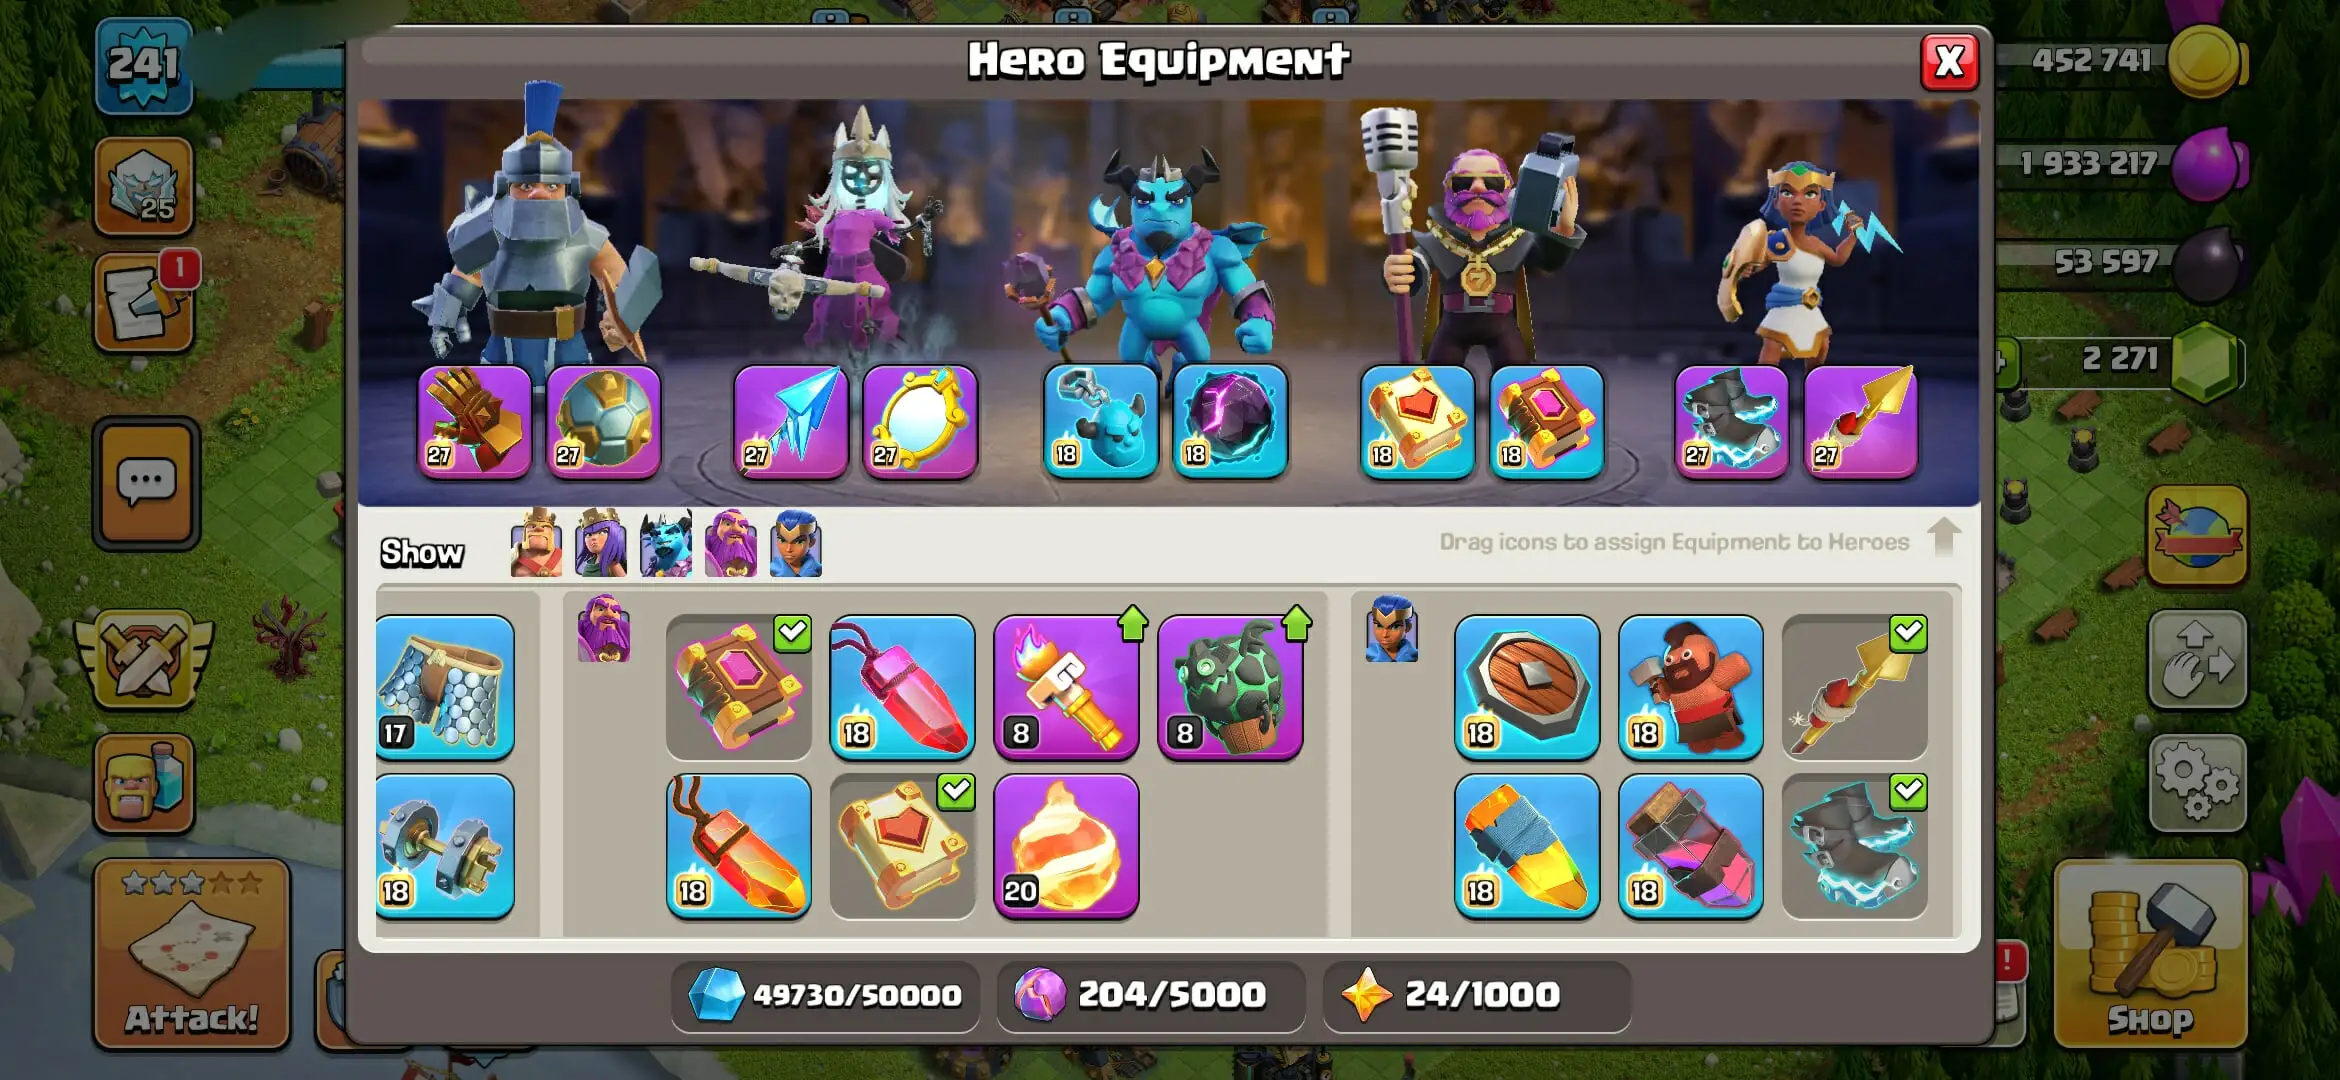This screenshot has width=2340, height=1080.
Task: Select the level 18 dumbbell equipment
Action: [445, 846]
